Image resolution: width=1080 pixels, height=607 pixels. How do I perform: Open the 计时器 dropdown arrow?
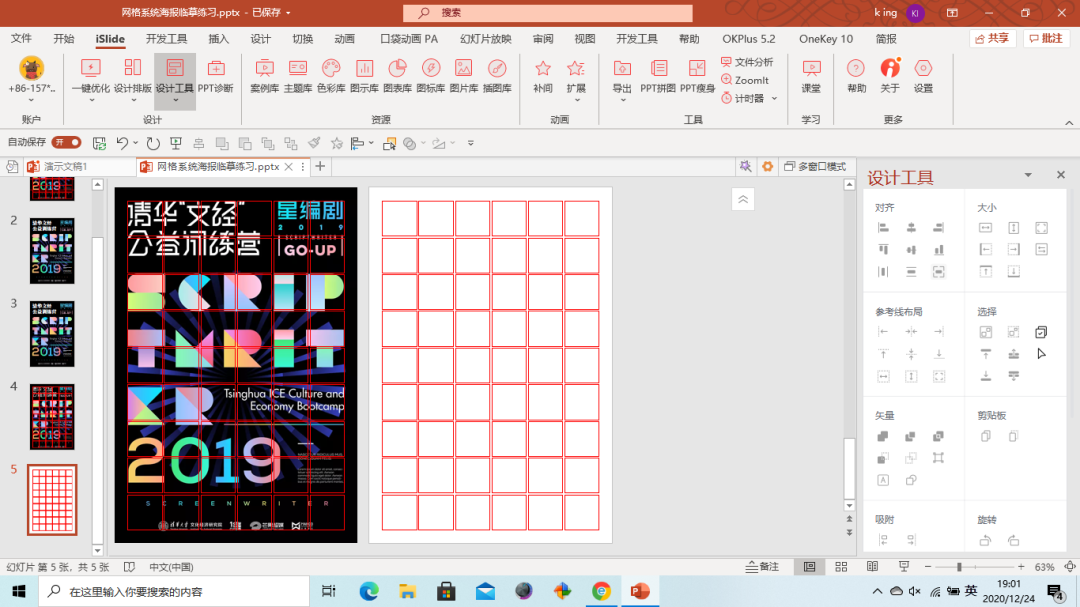pos(775,99)
